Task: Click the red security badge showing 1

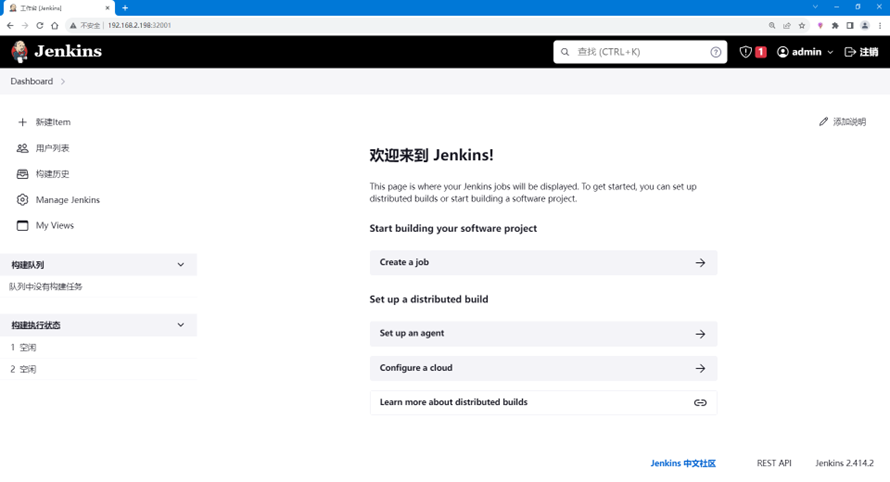Action: coord(761,52)
